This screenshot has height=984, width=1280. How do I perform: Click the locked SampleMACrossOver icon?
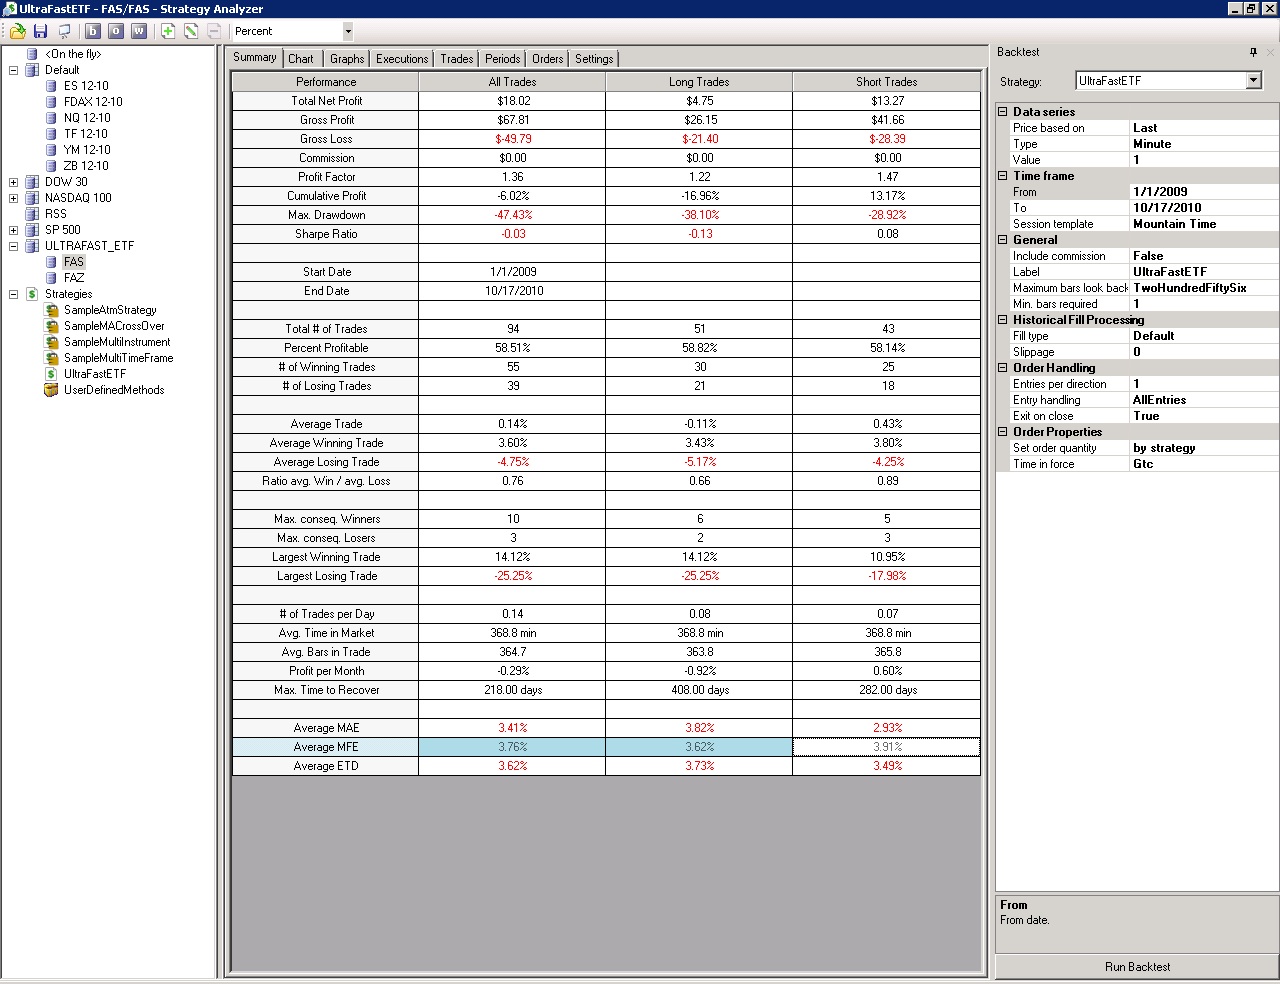click(x=52, y=326)
